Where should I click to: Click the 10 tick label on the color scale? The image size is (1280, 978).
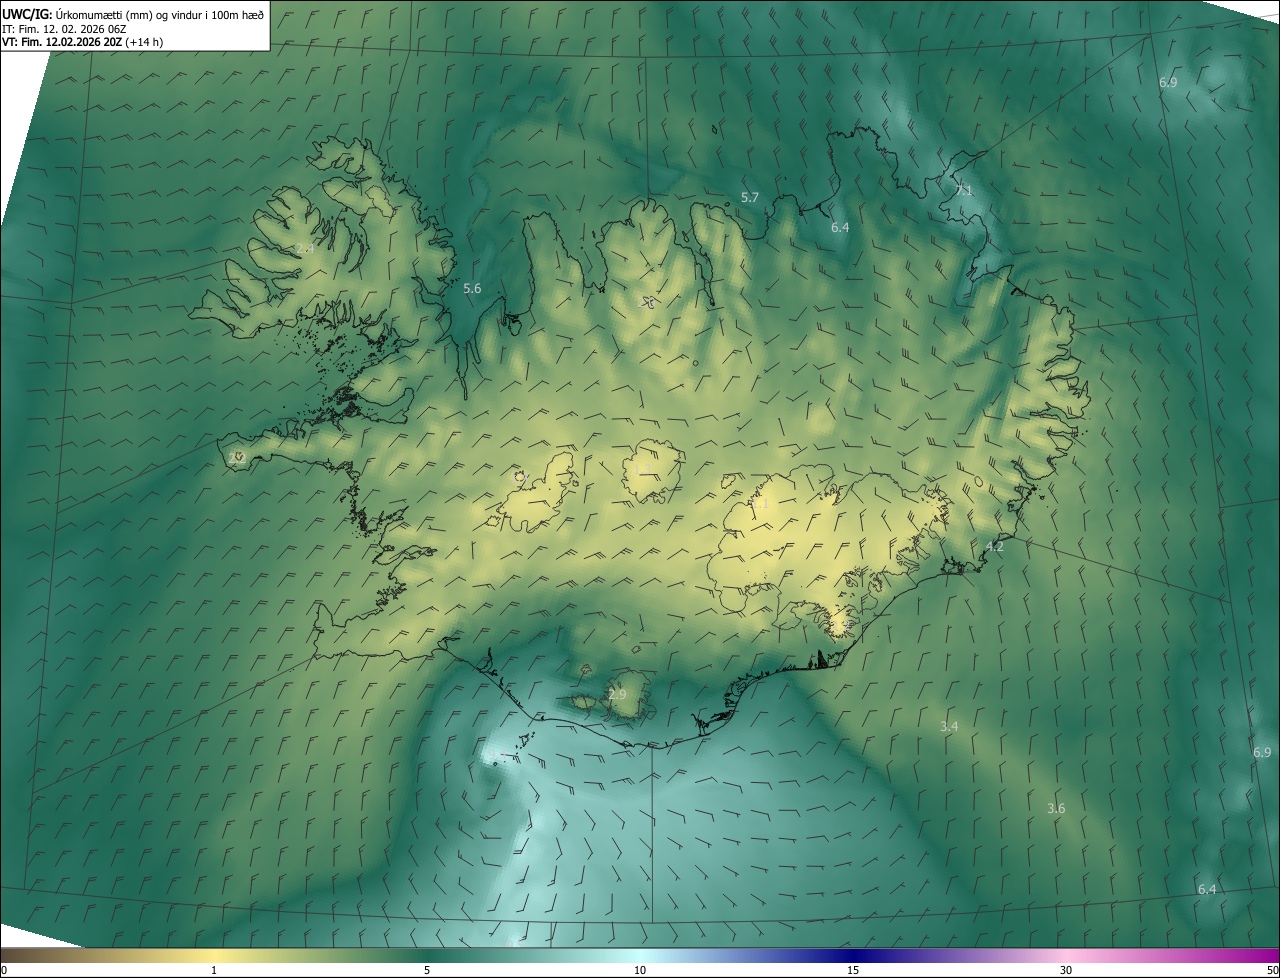tap(640, 970)
